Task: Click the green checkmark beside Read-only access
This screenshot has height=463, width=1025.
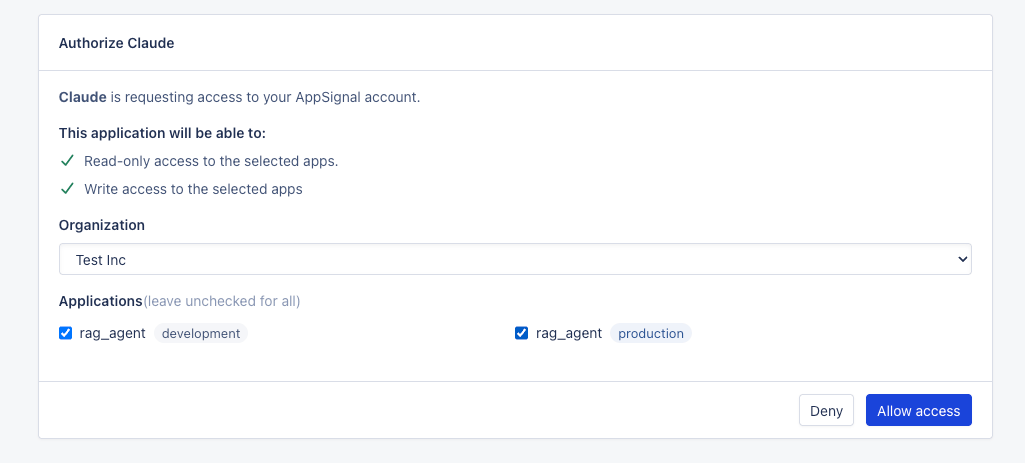Action: (x=67, y=161)
